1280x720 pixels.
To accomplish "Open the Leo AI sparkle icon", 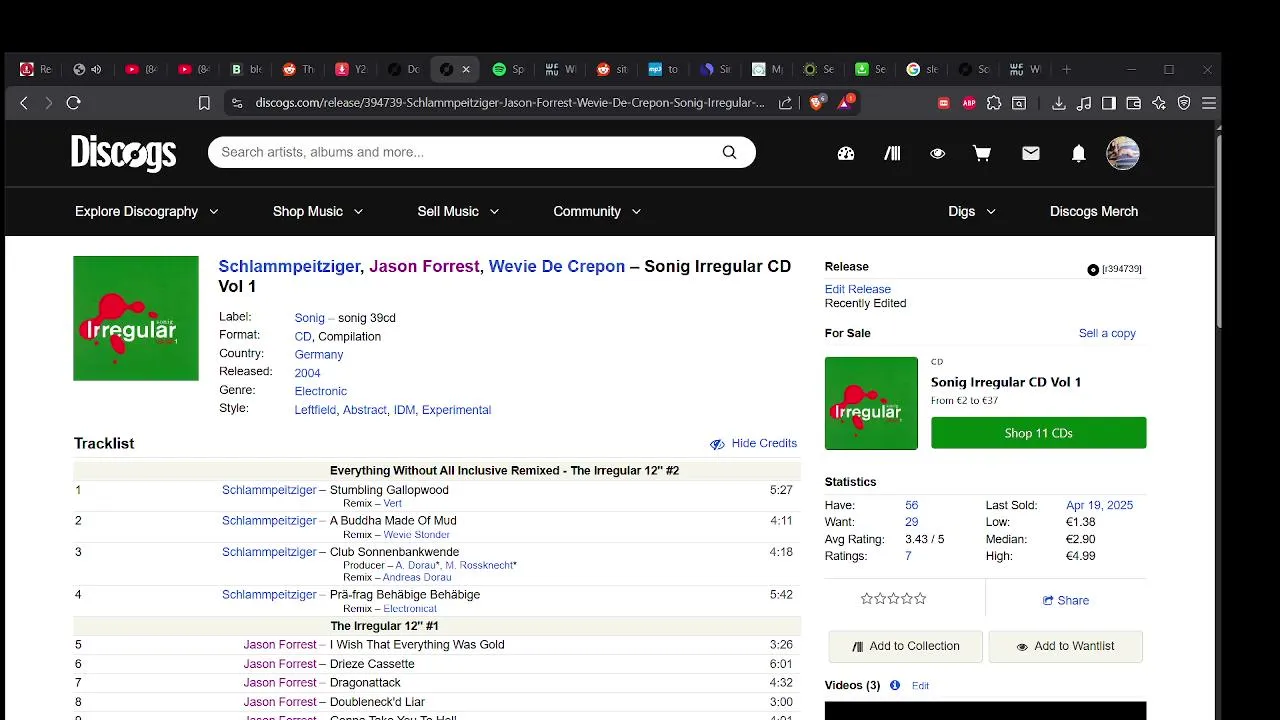I will tap(1159, 102).
